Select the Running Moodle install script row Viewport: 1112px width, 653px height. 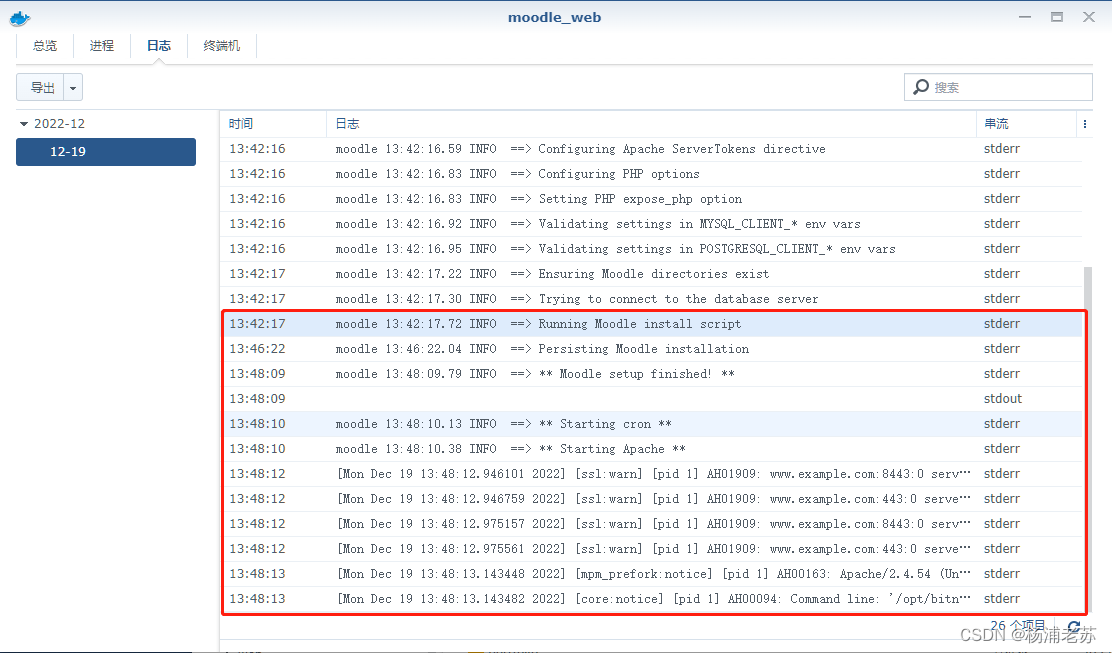click(651, 324)
